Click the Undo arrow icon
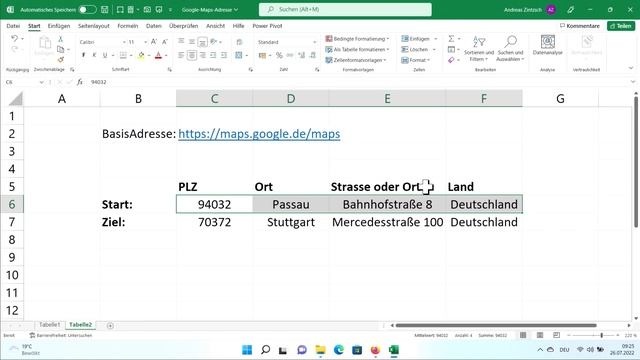The image size is (640, 360). tap(15, 38)
